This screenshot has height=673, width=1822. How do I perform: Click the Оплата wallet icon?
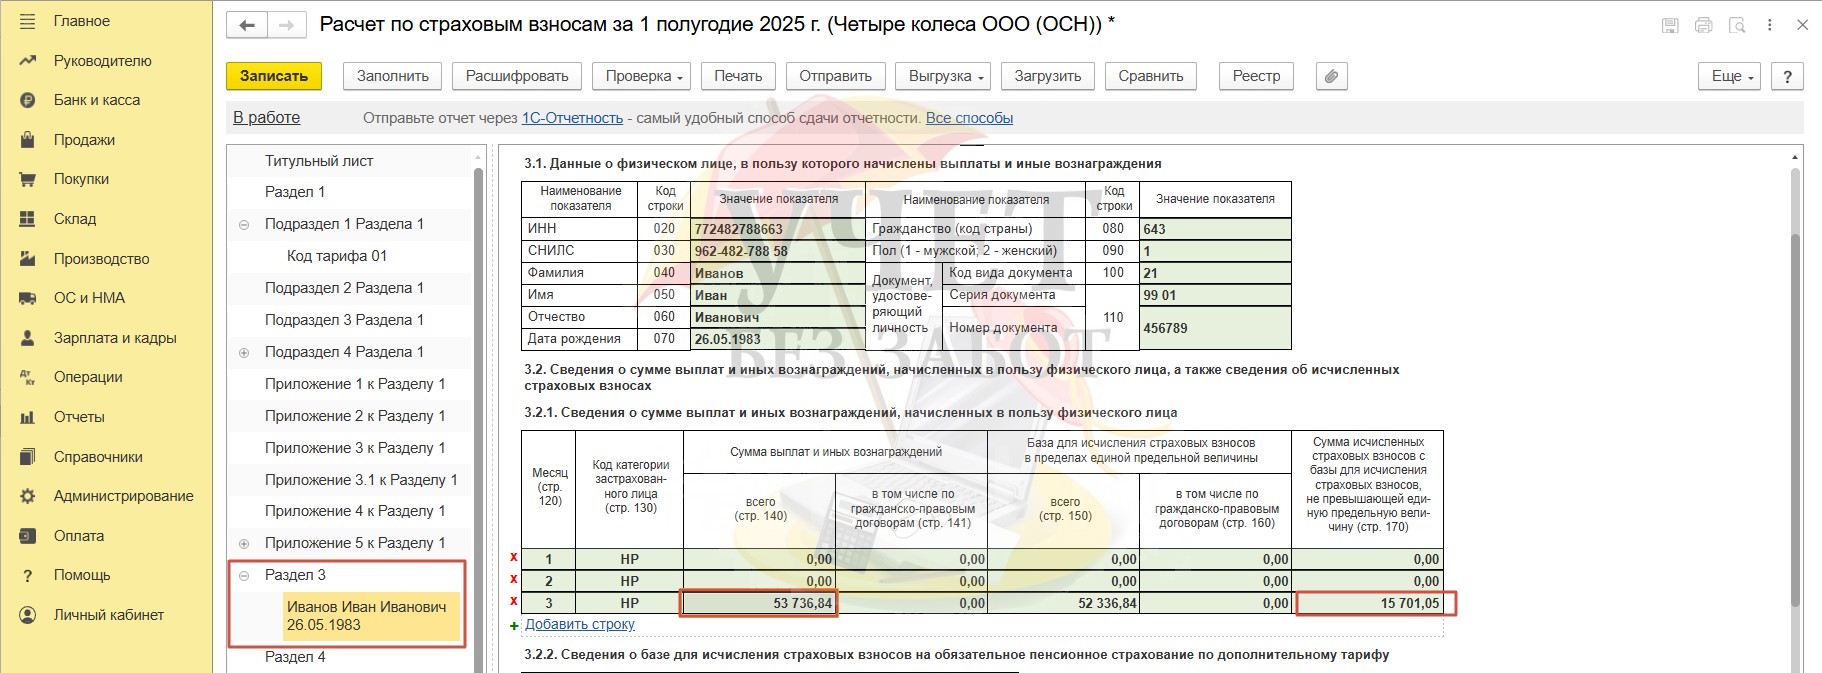27,536
